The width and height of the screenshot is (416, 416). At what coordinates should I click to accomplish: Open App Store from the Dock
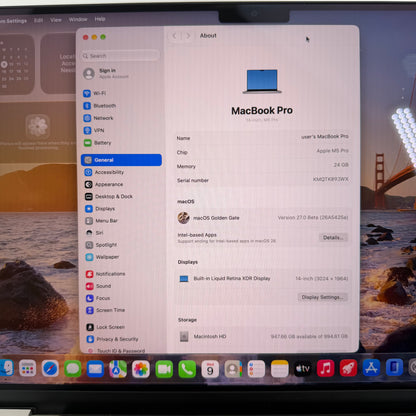pyautogui.click(x=371, y=367)
